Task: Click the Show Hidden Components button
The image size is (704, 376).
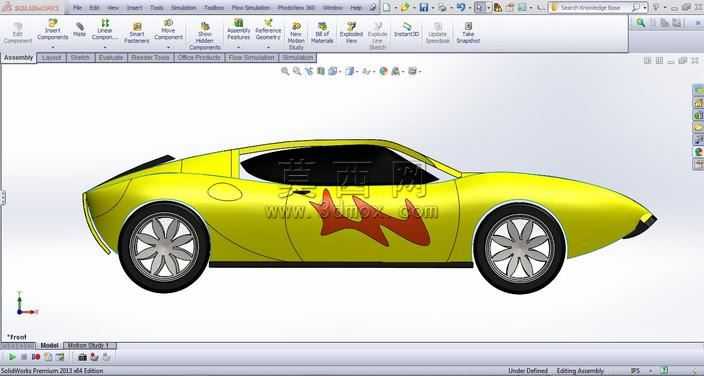Action: click(205, 35)
